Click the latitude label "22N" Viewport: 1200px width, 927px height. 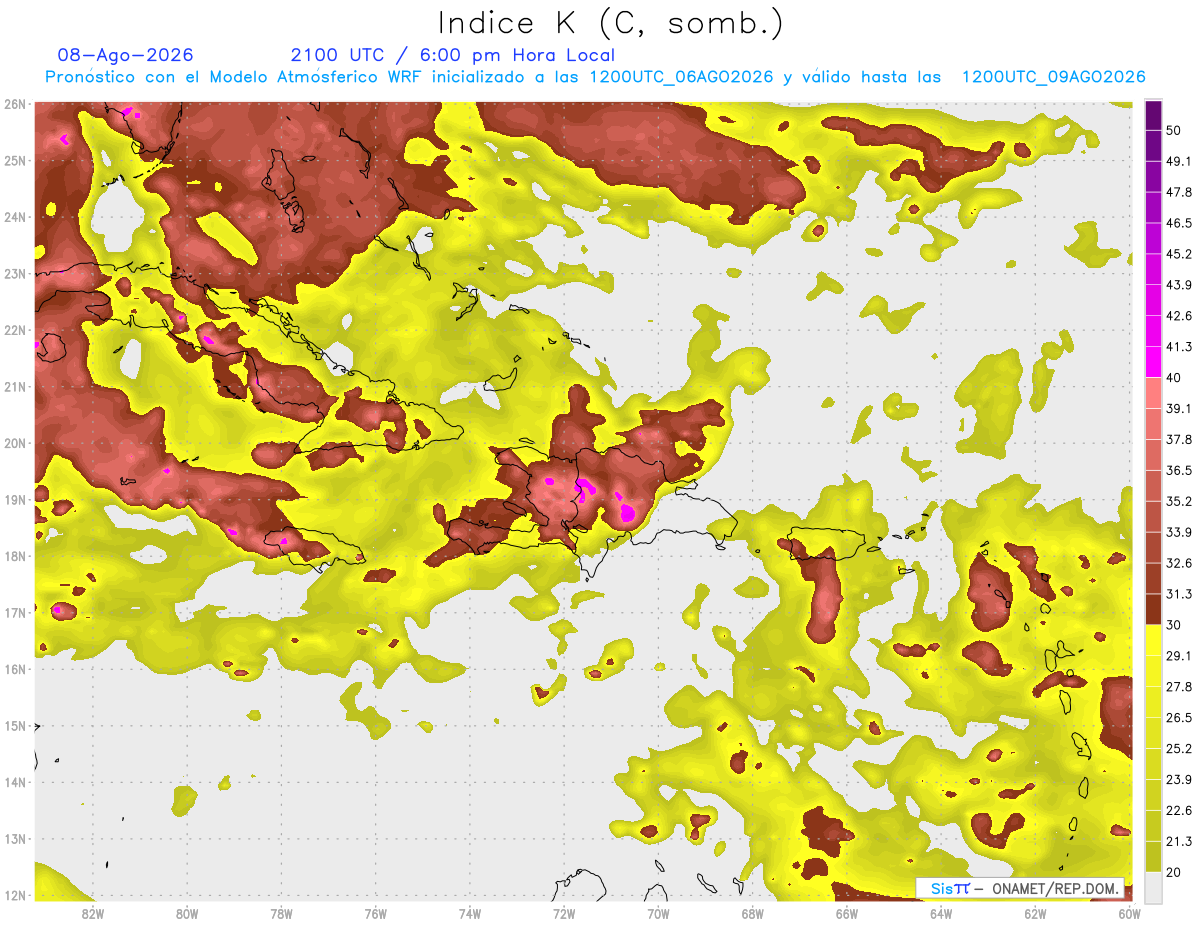point(14,330)
